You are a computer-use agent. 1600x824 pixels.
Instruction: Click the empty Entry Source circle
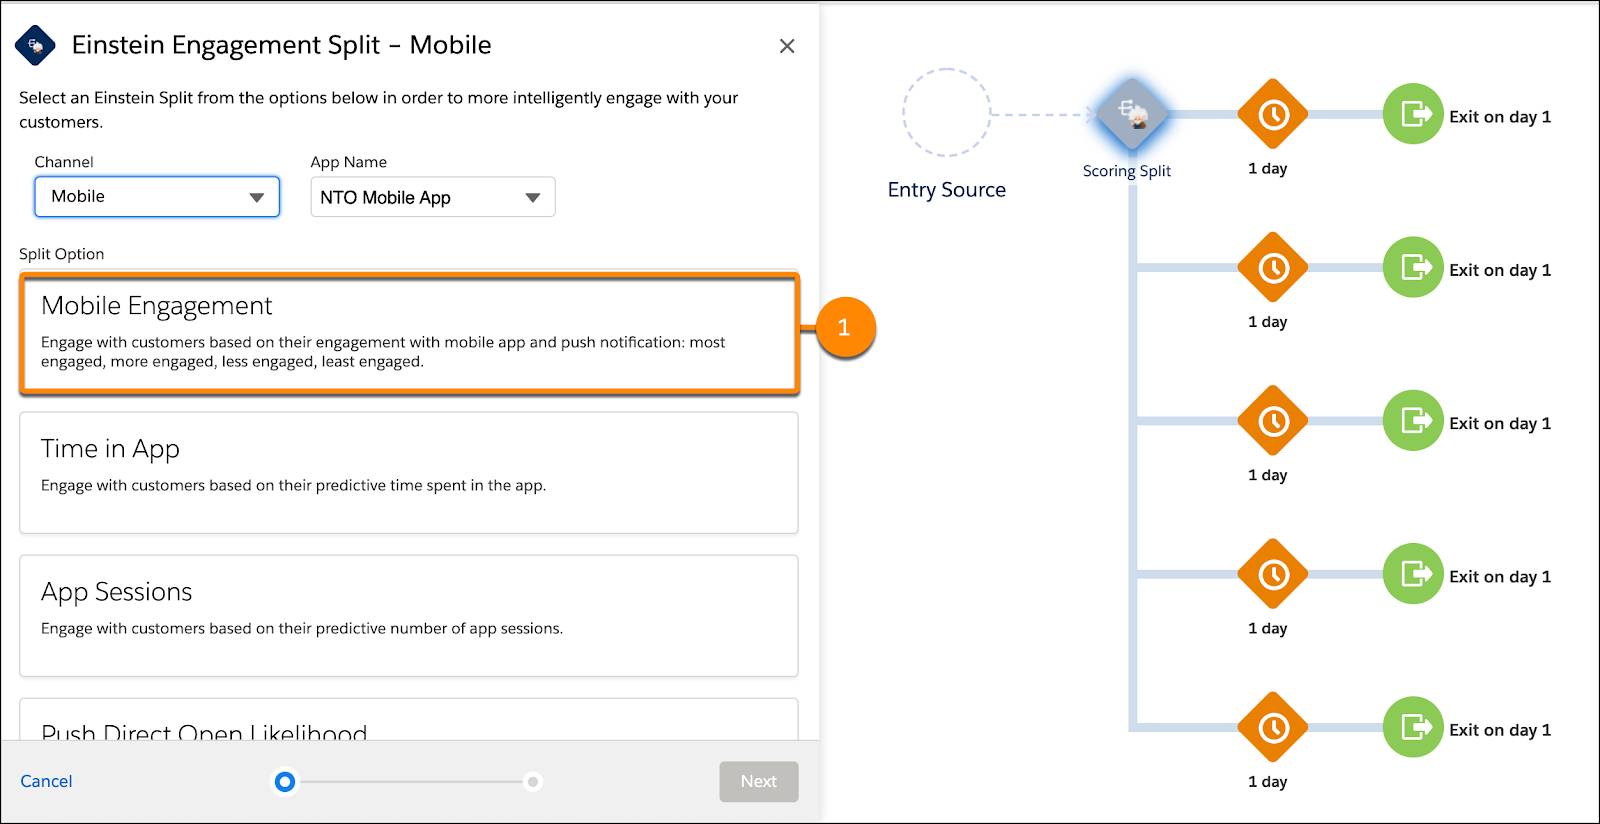click(946, 113)
